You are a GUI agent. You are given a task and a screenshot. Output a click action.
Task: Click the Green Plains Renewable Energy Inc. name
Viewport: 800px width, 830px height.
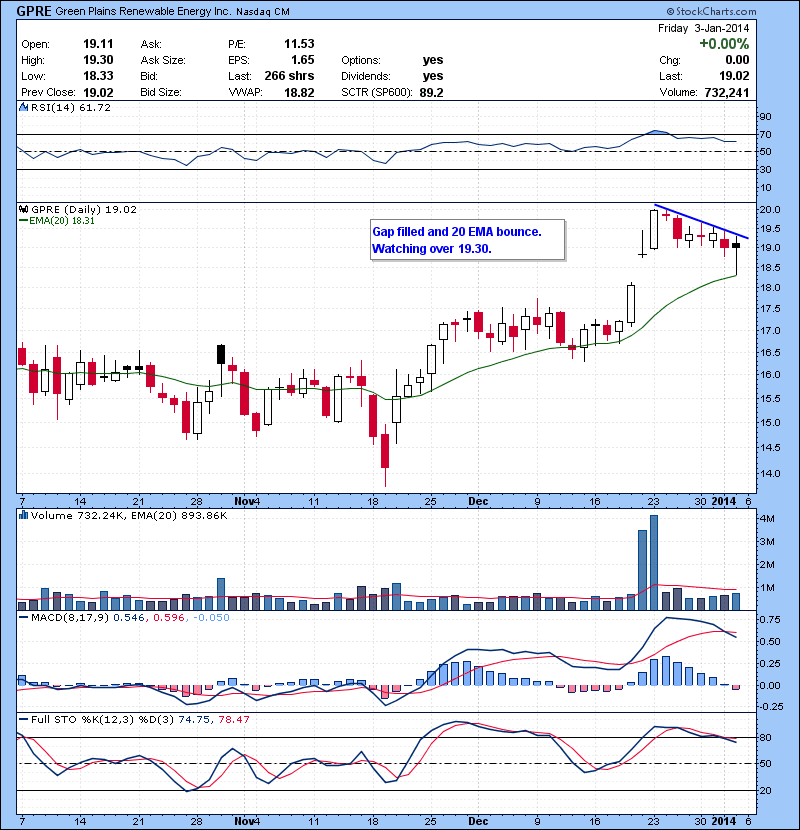[x=143, y=12]
